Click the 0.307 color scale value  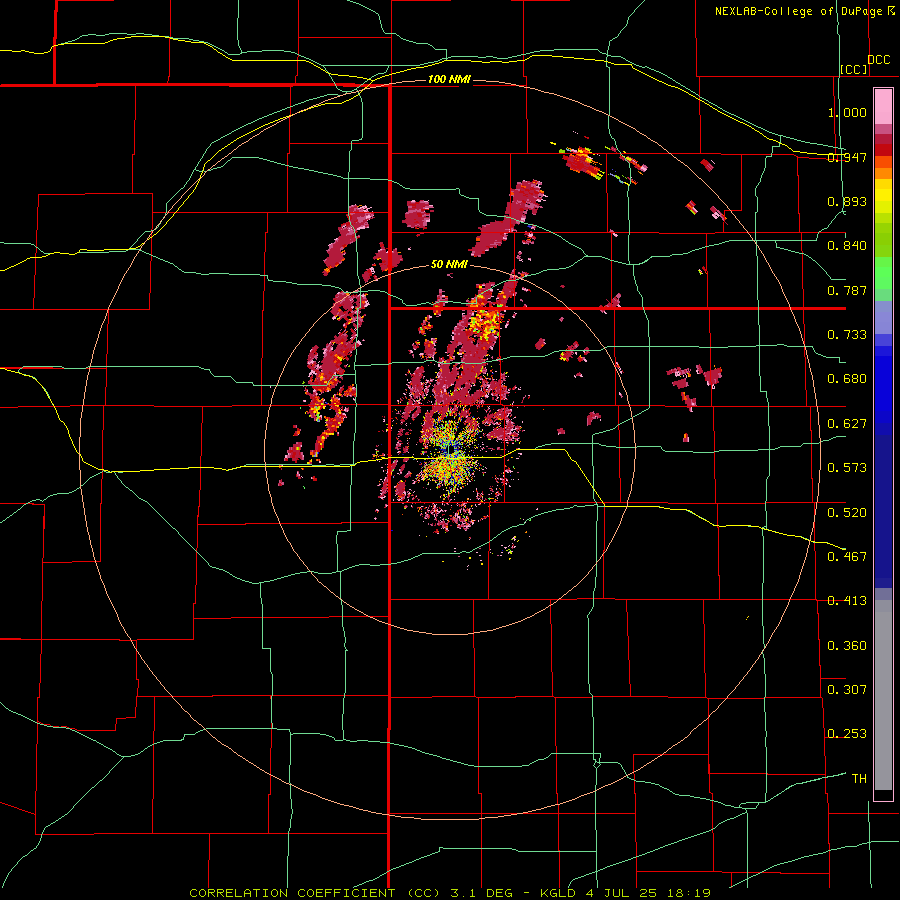[x=847, y=690]
